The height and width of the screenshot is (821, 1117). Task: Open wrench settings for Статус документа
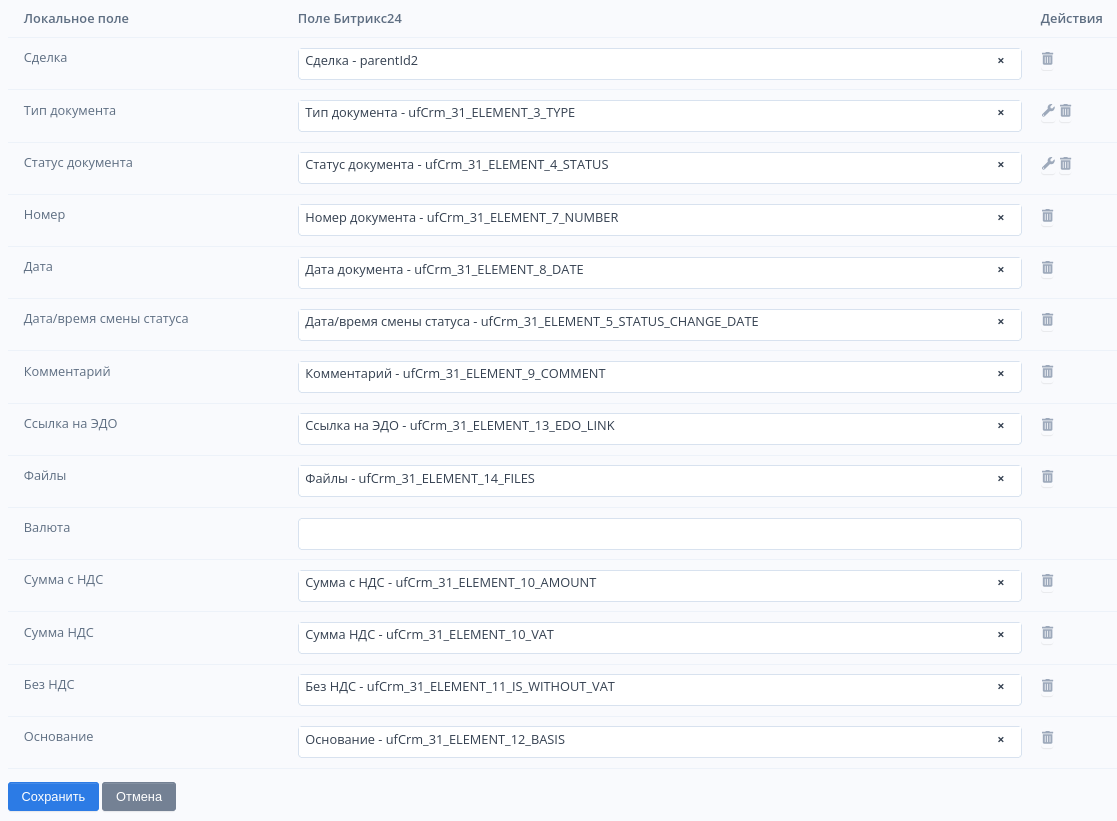(1048, 164)
